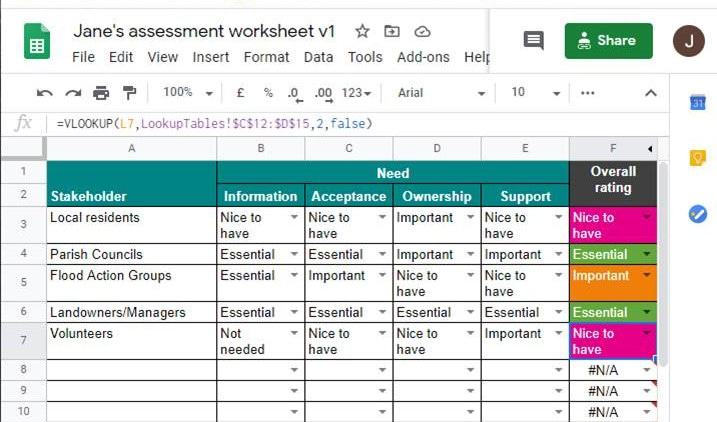The width and height of the screenshot is (717, 422).
Task: Open the comment history icon
Action: click(x=534, y=41)
